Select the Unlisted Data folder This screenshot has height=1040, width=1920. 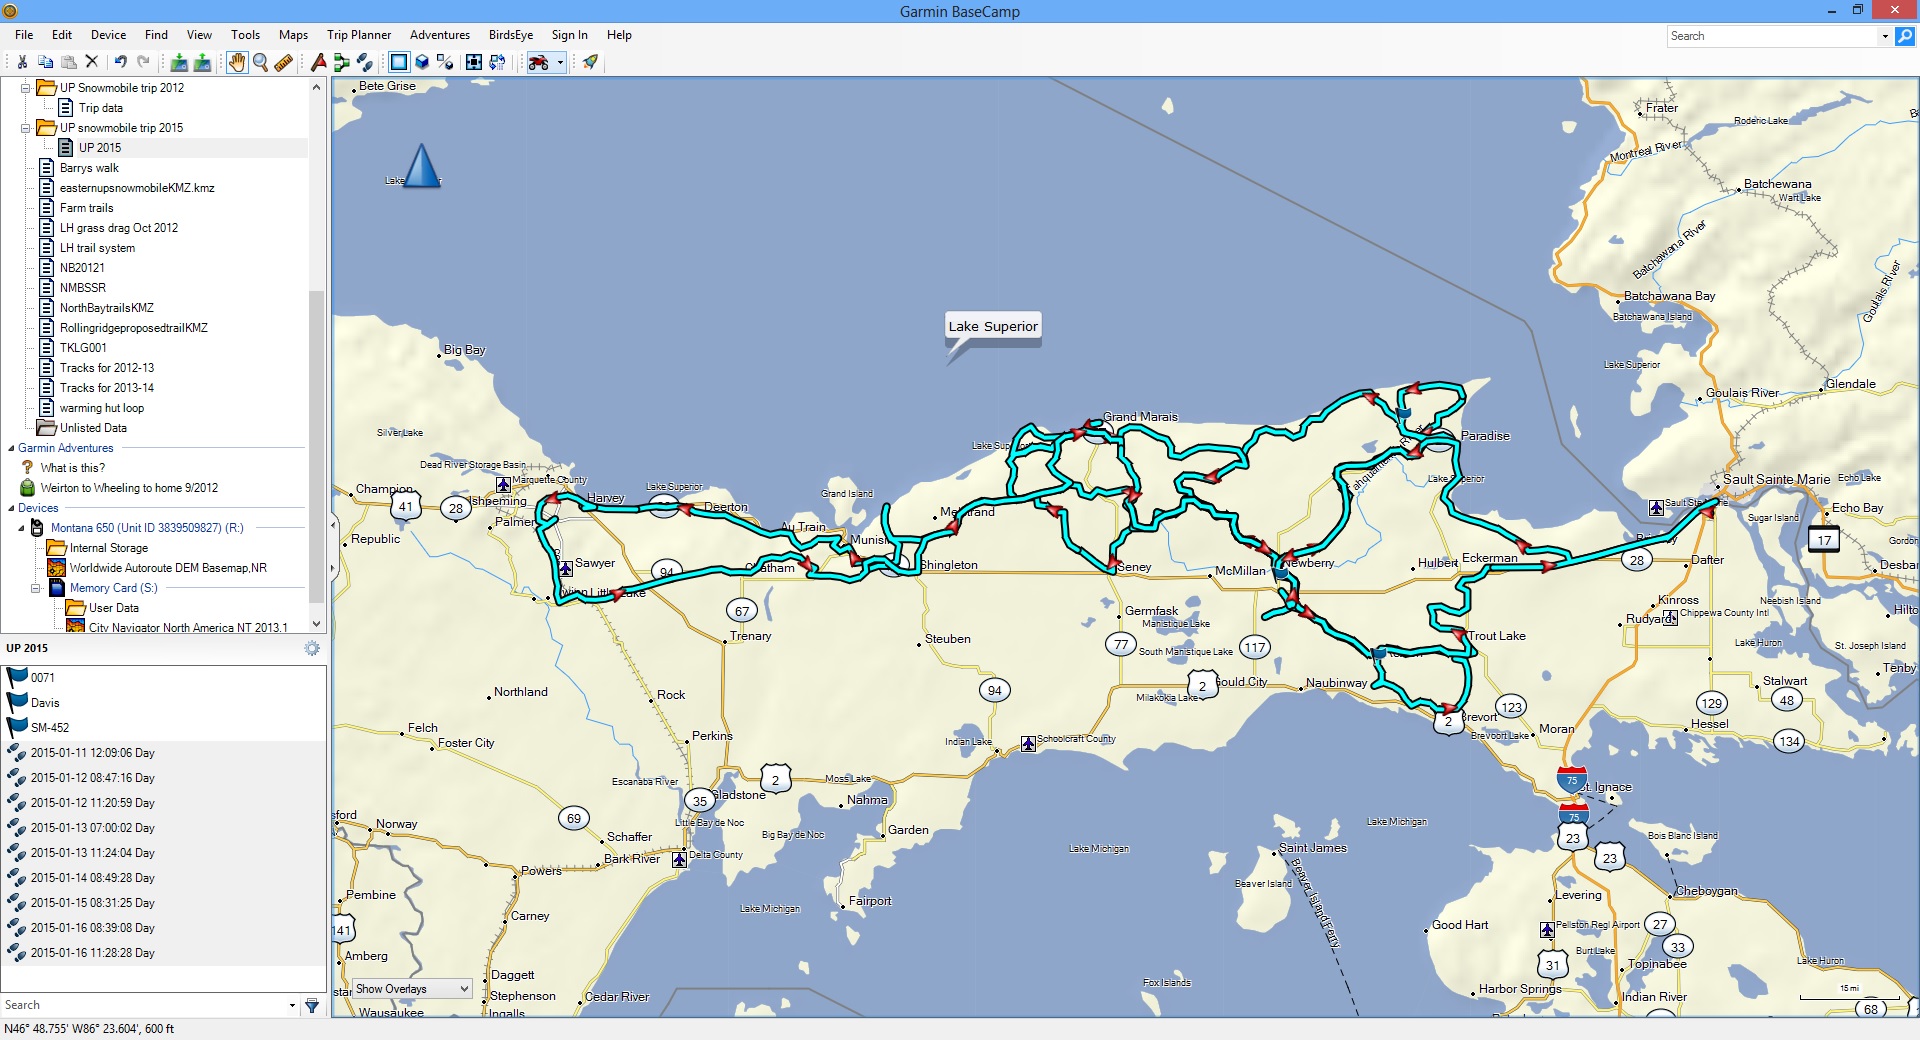coord(93,428)
